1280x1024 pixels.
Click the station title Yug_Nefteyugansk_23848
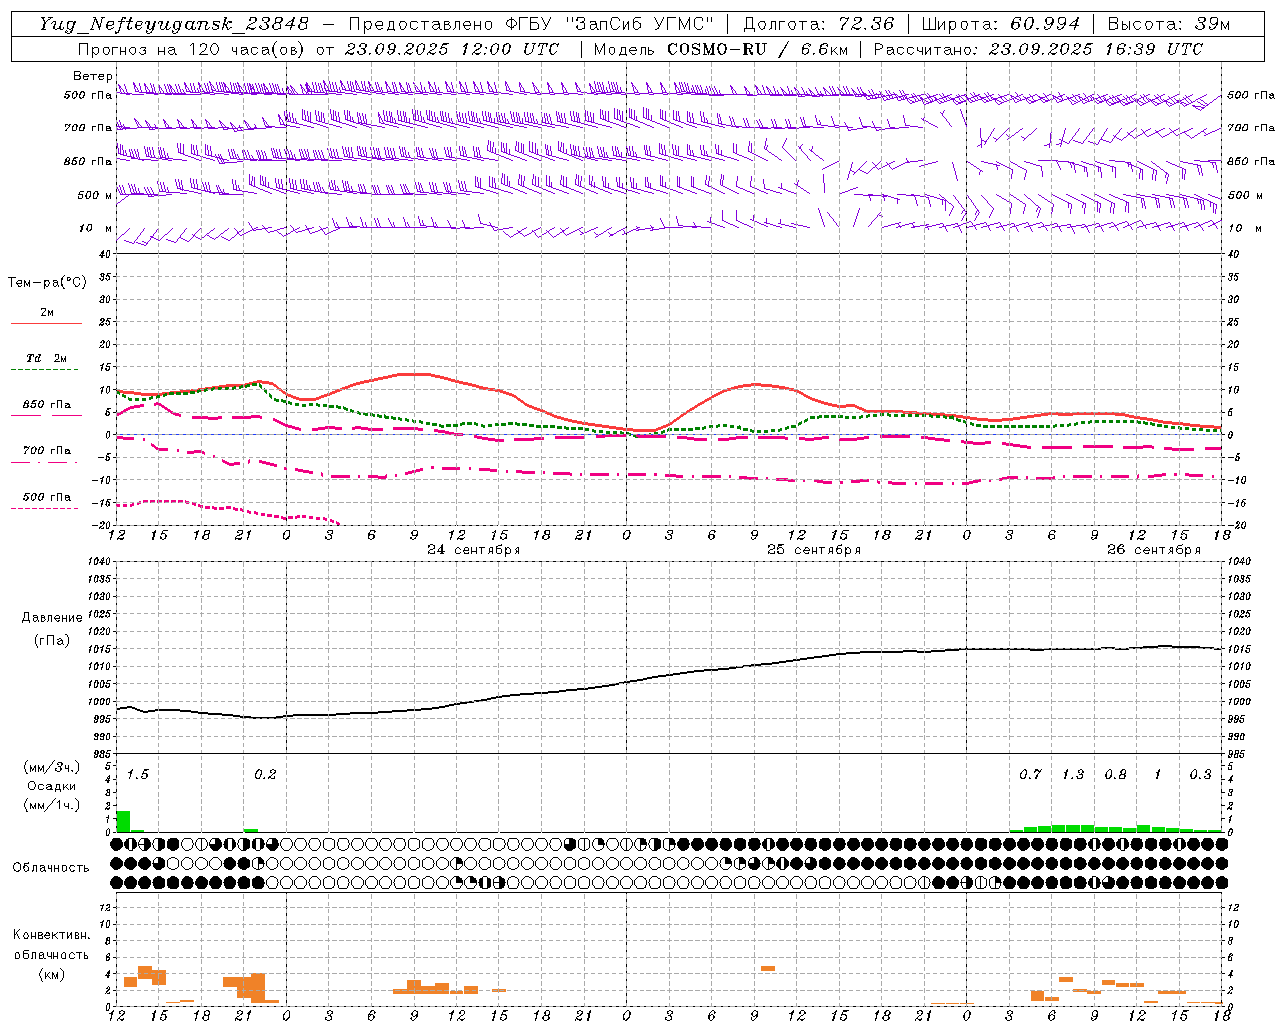click(174, 24)
